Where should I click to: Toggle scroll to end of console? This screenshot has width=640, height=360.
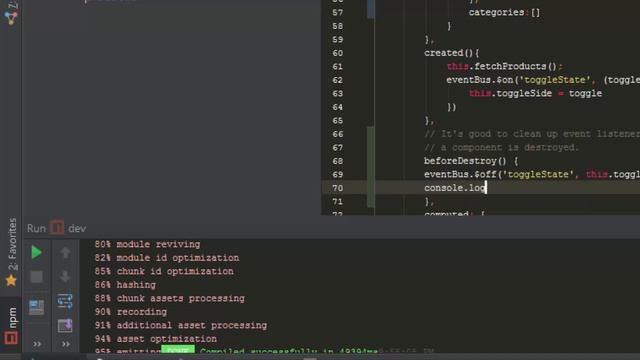65,325
